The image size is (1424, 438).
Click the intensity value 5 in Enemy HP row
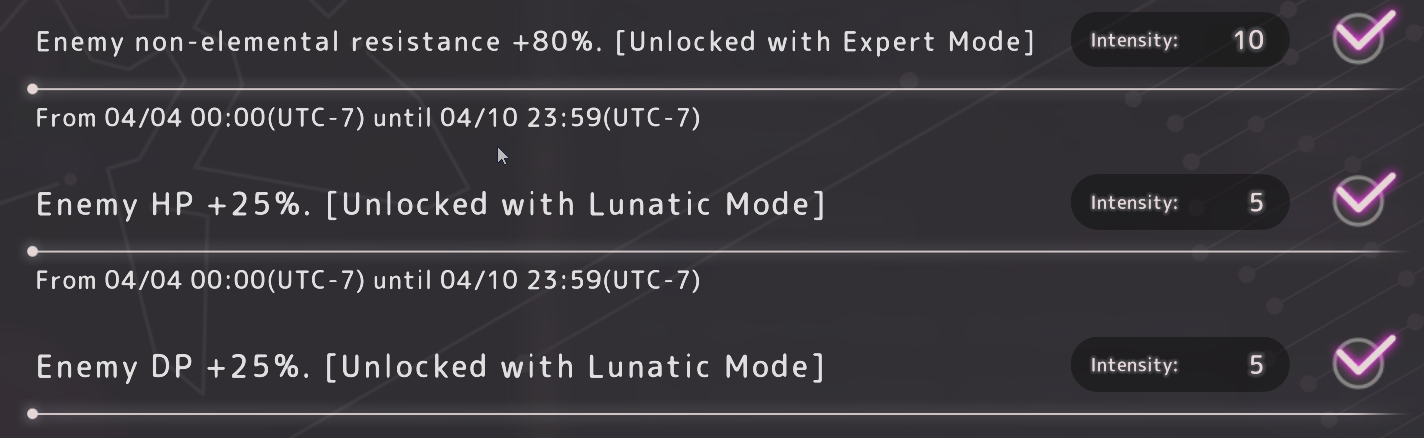[x=1256, y=202]
